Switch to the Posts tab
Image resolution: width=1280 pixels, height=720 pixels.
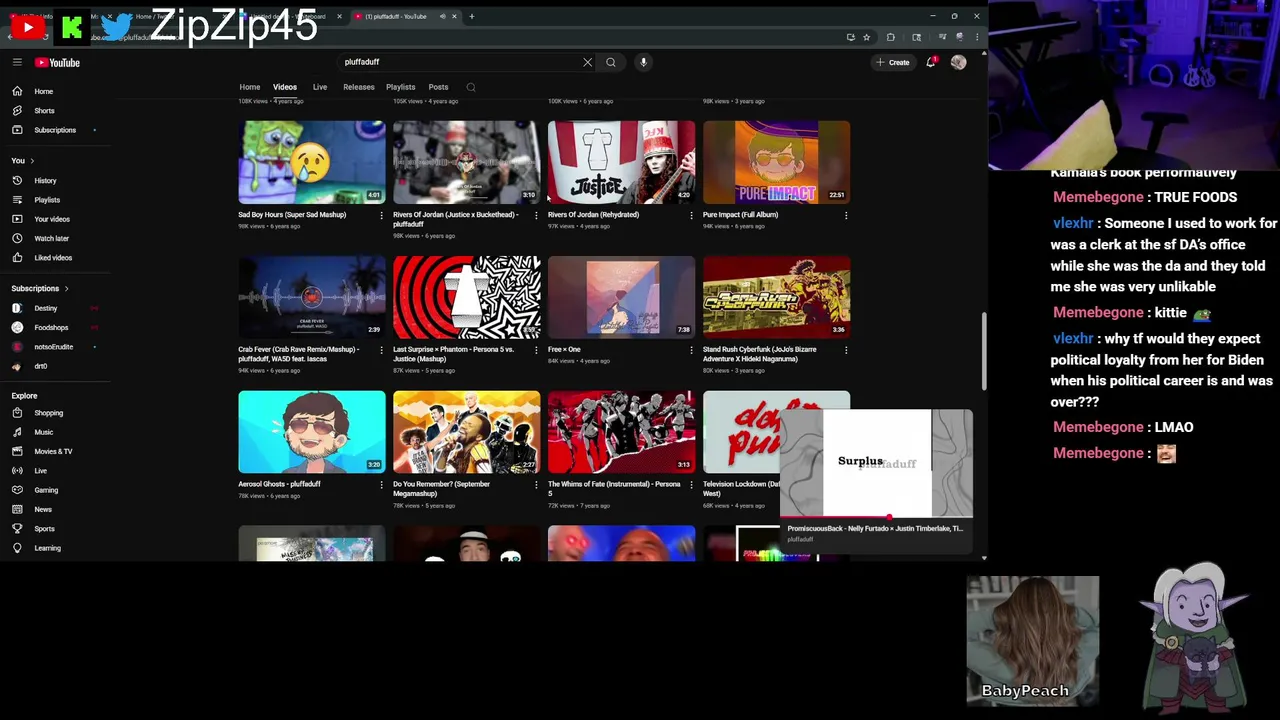(x=438, y=87)
